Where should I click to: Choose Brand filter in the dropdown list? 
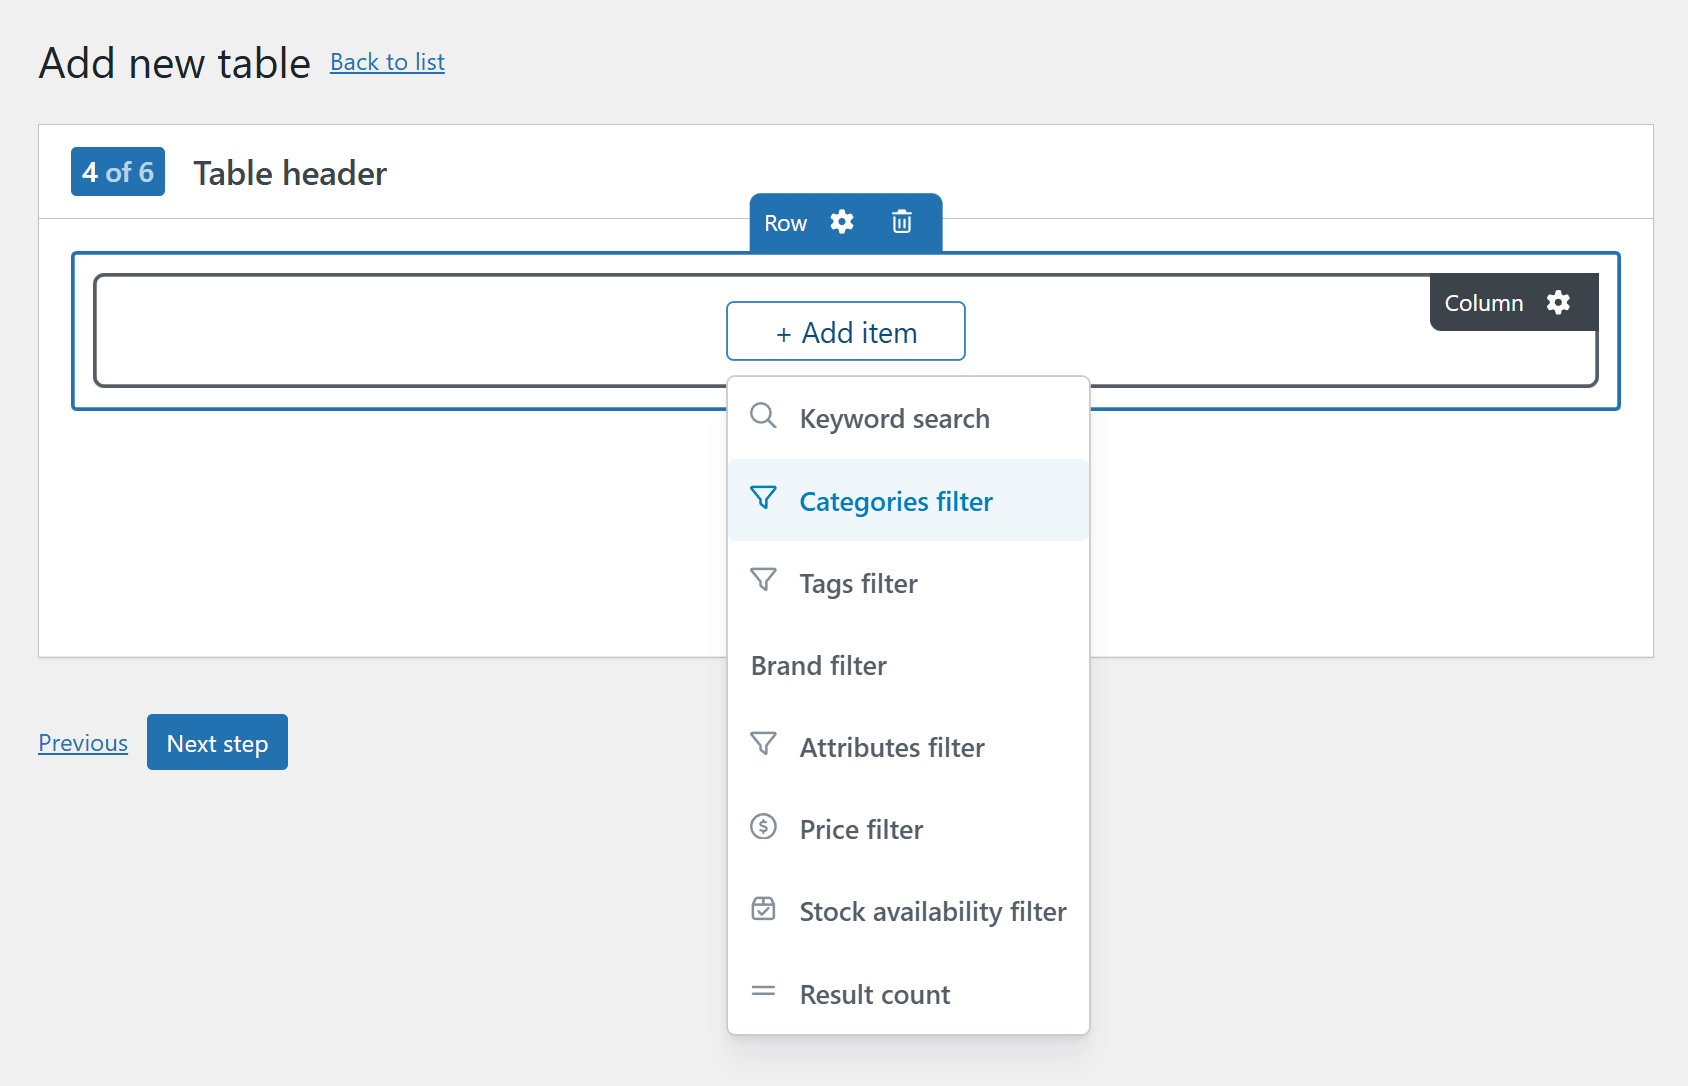click(x=817, y=665)
